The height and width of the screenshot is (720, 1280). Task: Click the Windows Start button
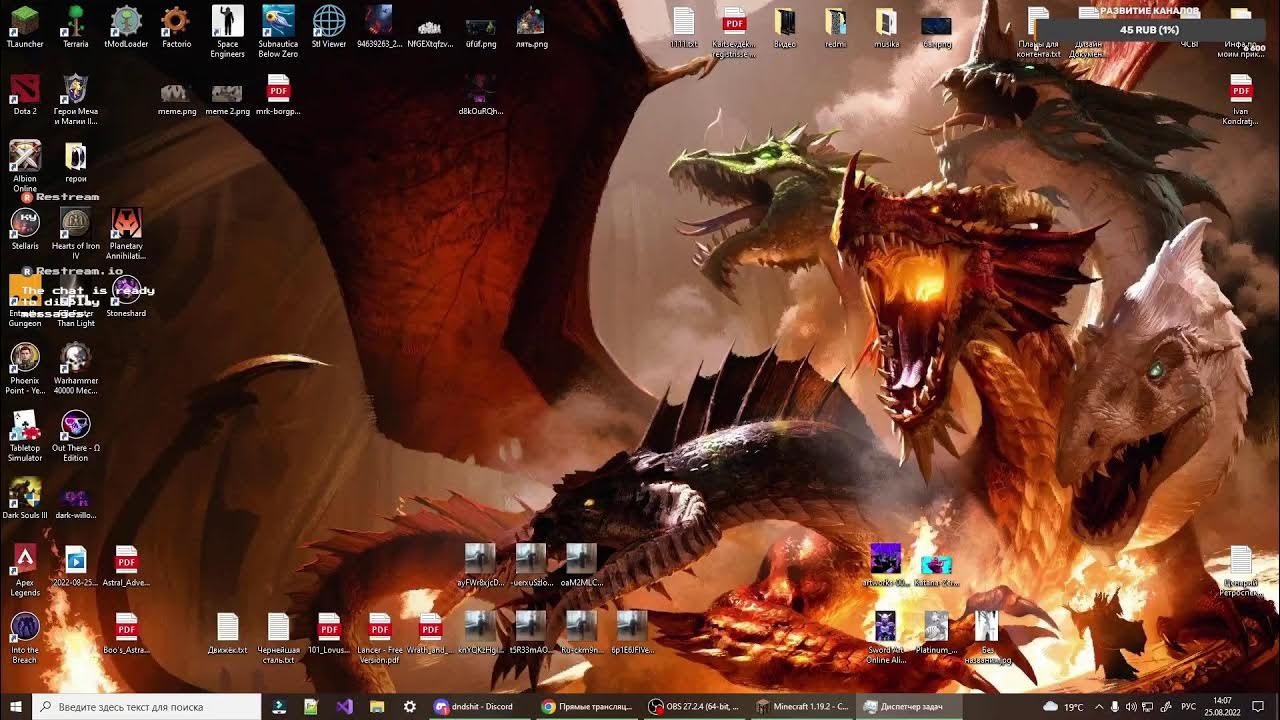click(16, 706)
